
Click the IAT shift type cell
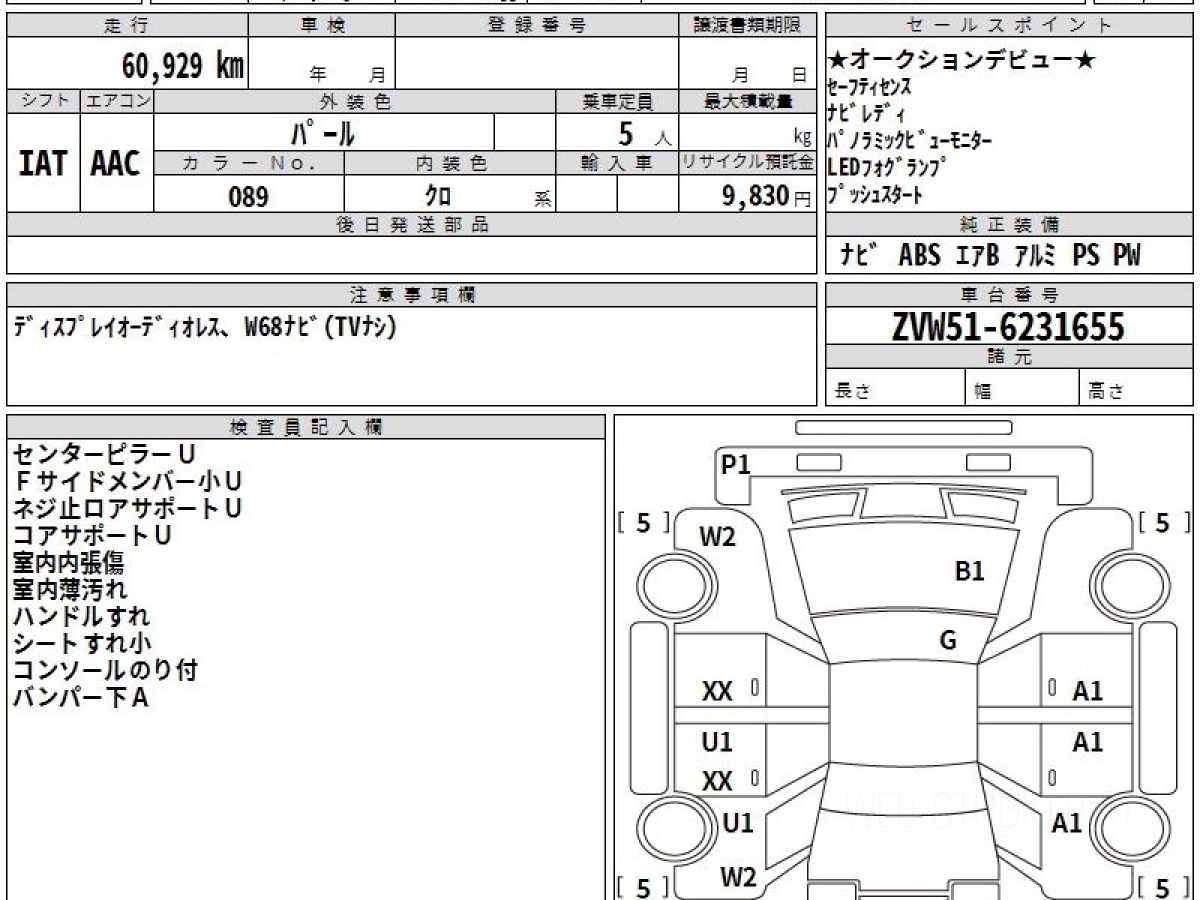pos(43,163)
